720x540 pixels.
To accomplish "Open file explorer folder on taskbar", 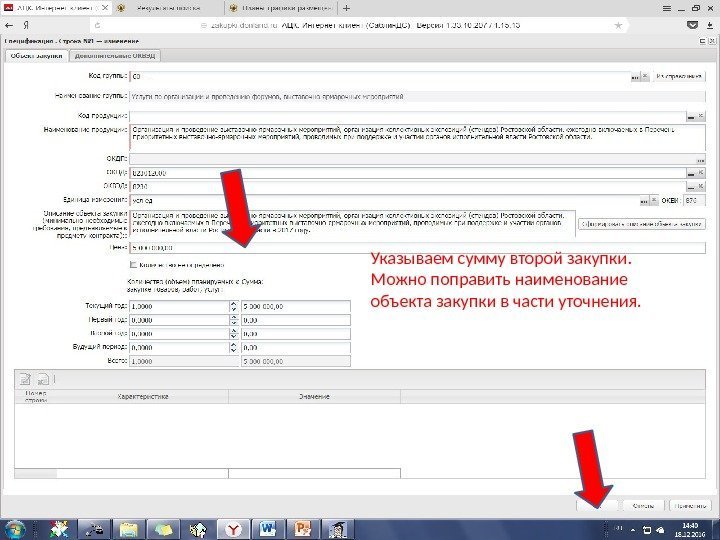I will [129, 529].
